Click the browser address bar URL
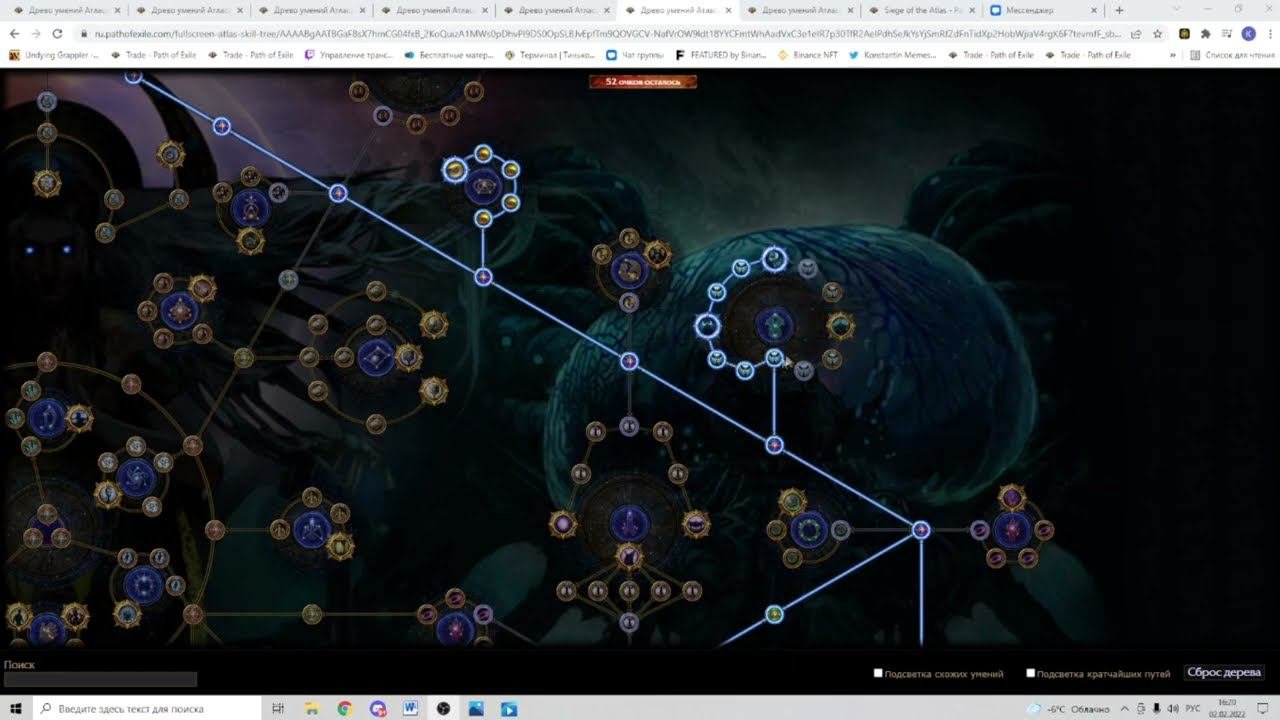 click(x=606, y=33)
